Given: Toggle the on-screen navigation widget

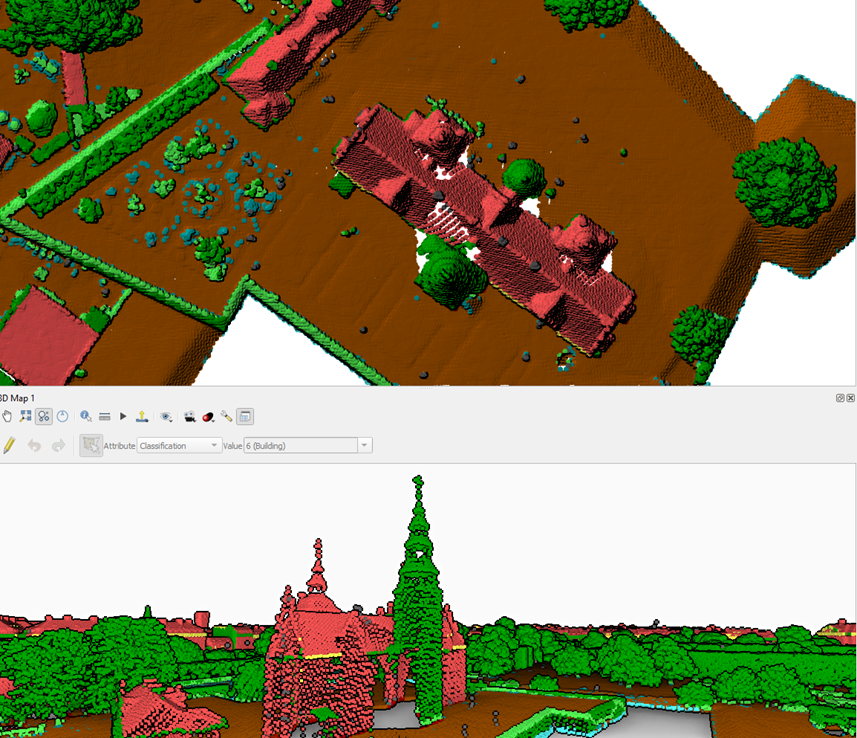Looking at the screenshot, I should point(44,417).
